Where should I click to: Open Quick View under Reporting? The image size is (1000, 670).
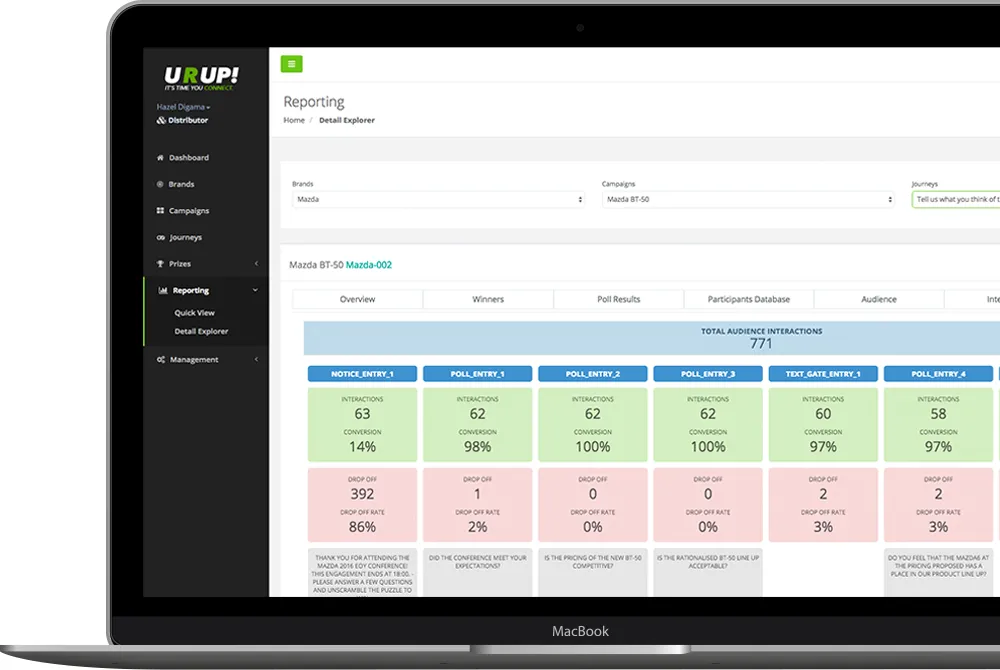[195, 313]
